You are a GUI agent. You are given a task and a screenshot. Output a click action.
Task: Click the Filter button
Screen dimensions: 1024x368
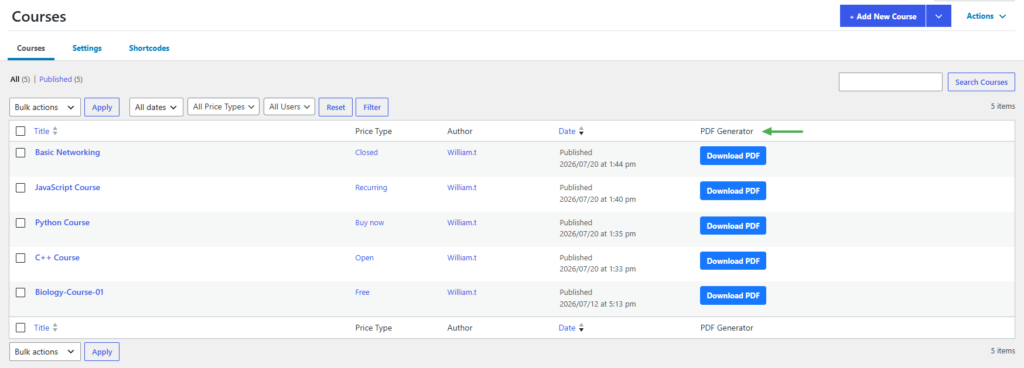(x=372, y=107)
